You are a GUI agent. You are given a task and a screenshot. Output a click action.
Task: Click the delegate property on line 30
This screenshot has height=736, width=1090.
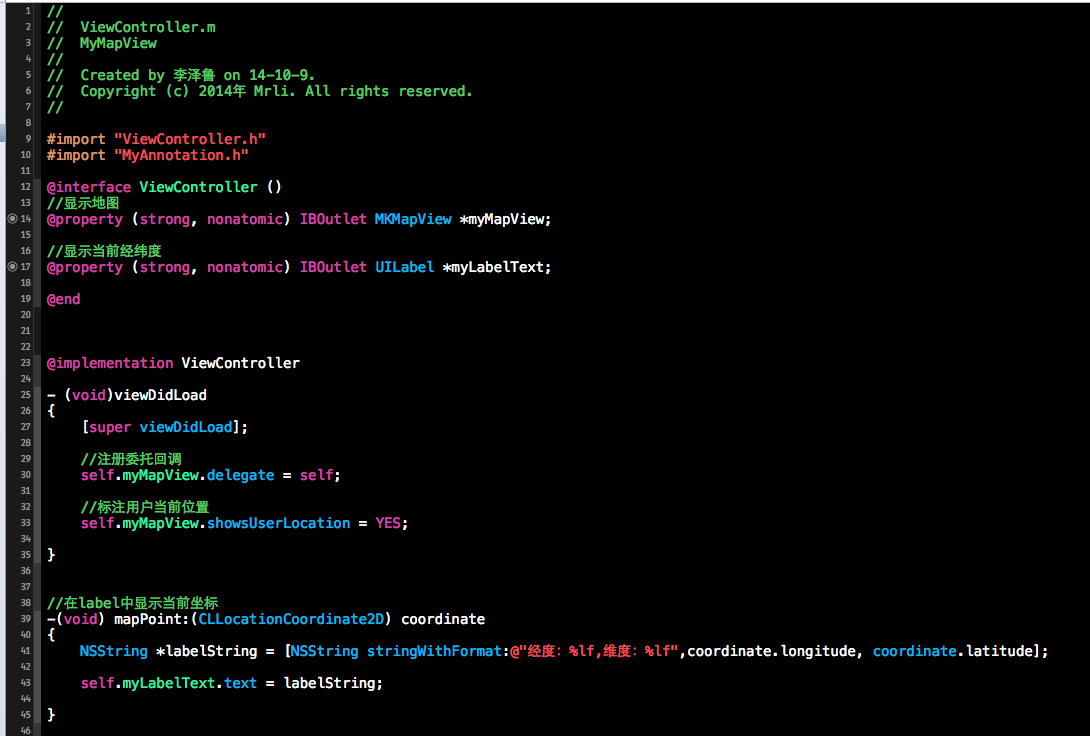tap(241, 475)
